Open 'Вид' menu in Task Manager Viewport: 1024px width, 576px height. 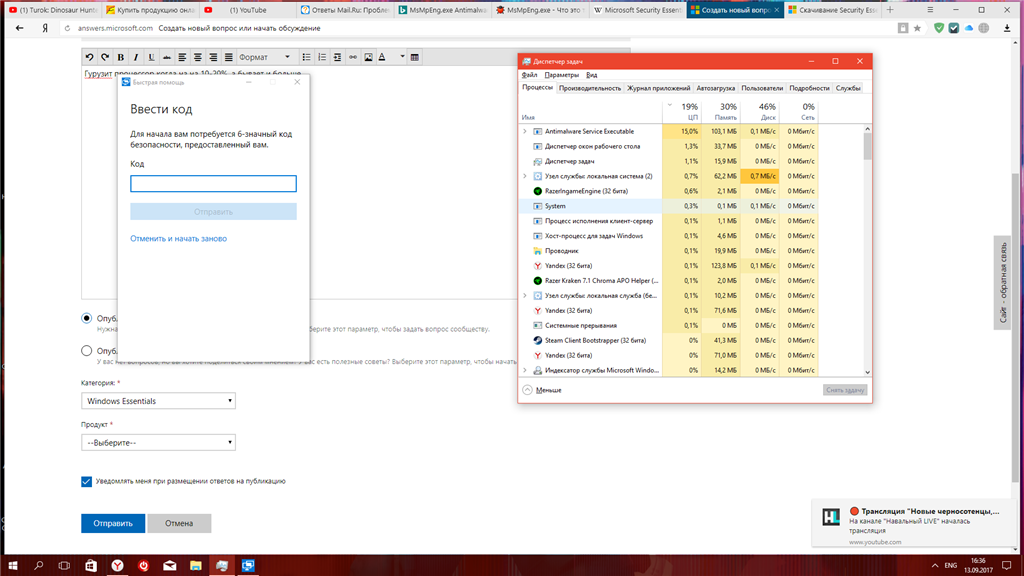592,75
